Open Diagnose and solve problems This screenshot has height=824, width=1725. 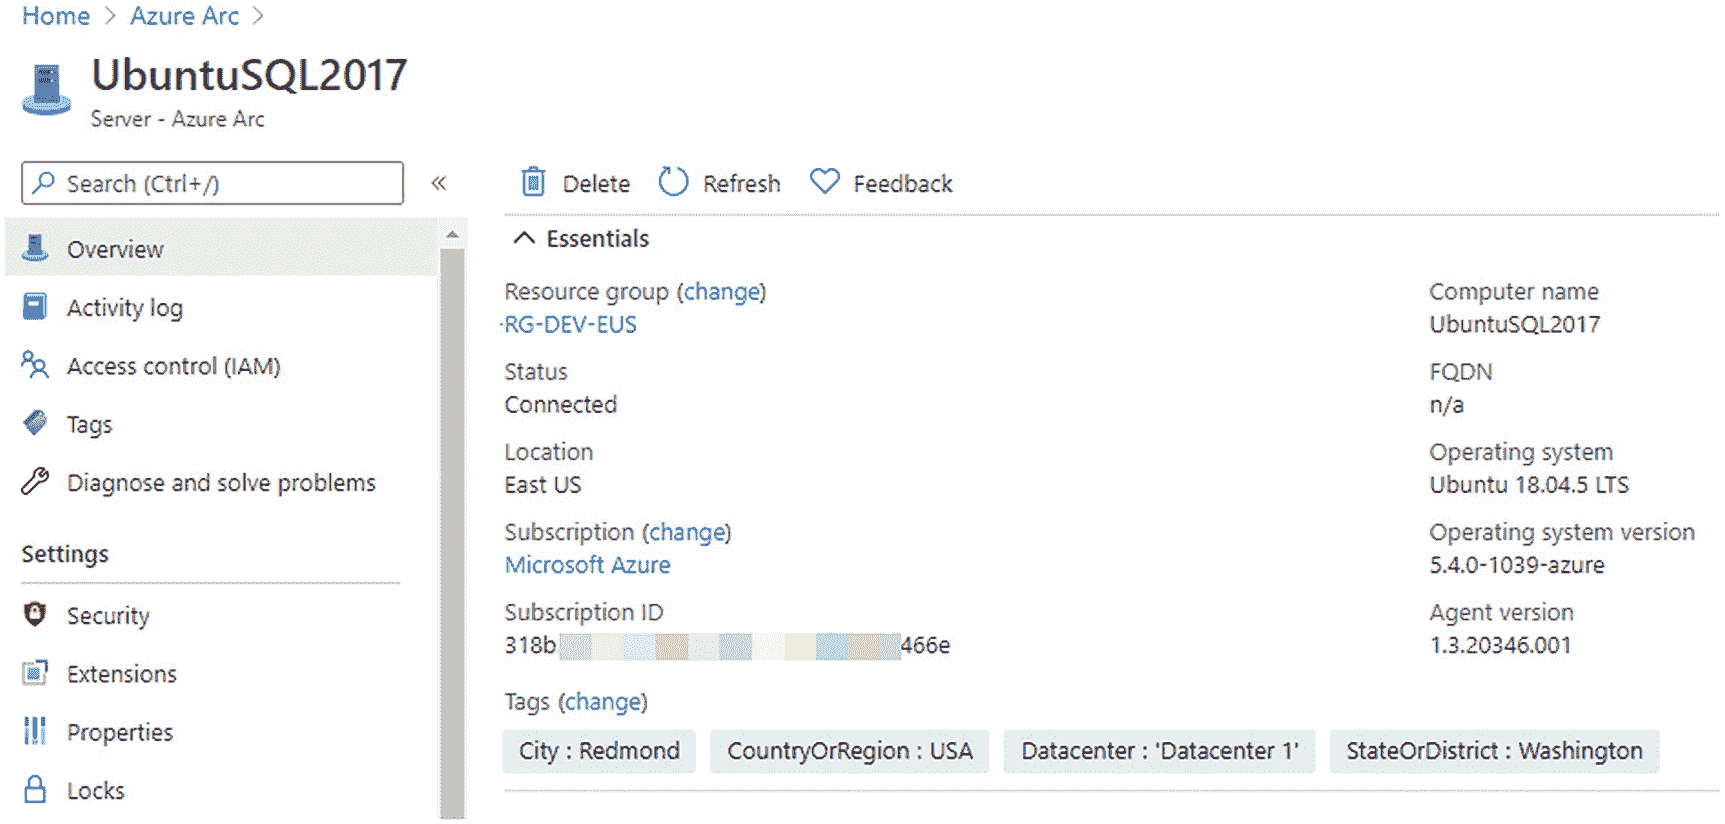coord(222,482)
